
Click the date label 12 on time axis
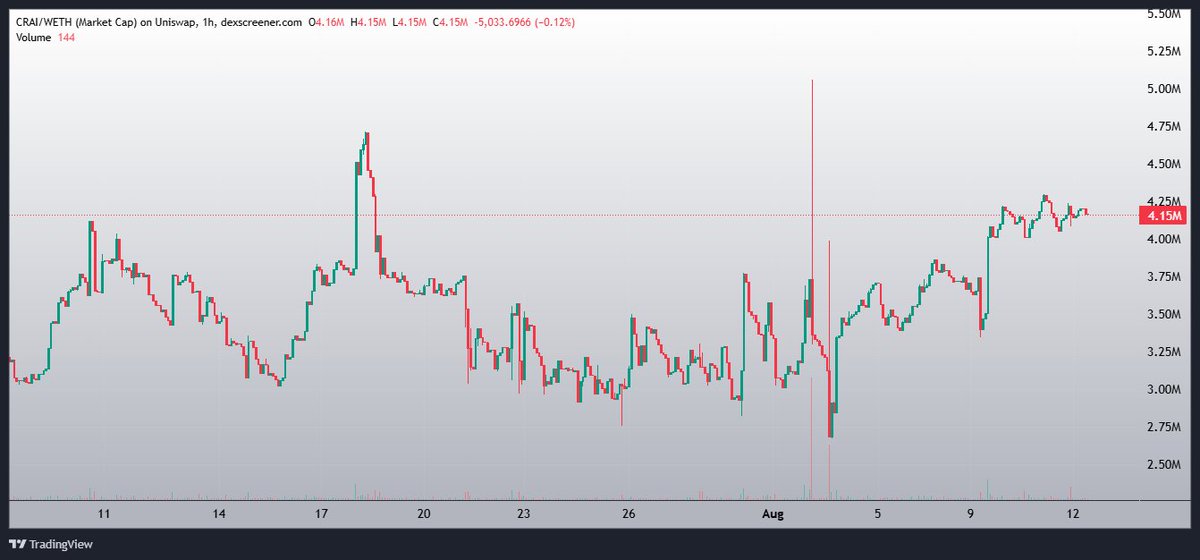click(x=1072, y=514)
